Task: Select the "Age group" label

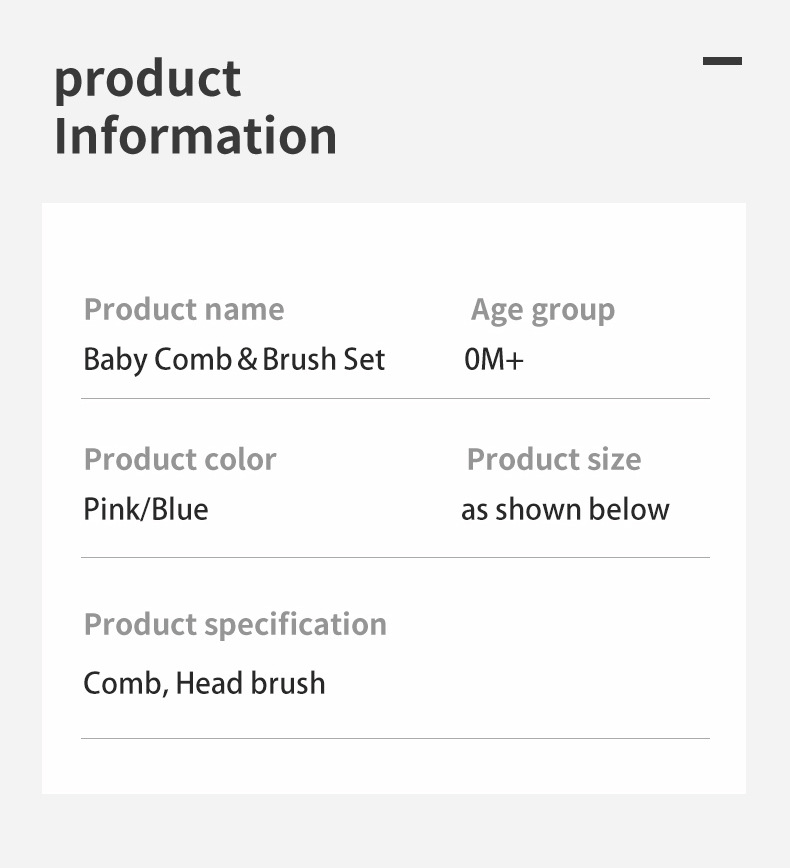Action: click(543, 310)
